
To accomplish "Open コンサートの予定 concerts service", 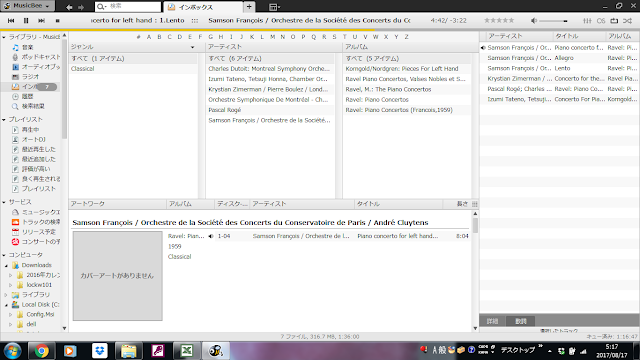I will [36, 241].
